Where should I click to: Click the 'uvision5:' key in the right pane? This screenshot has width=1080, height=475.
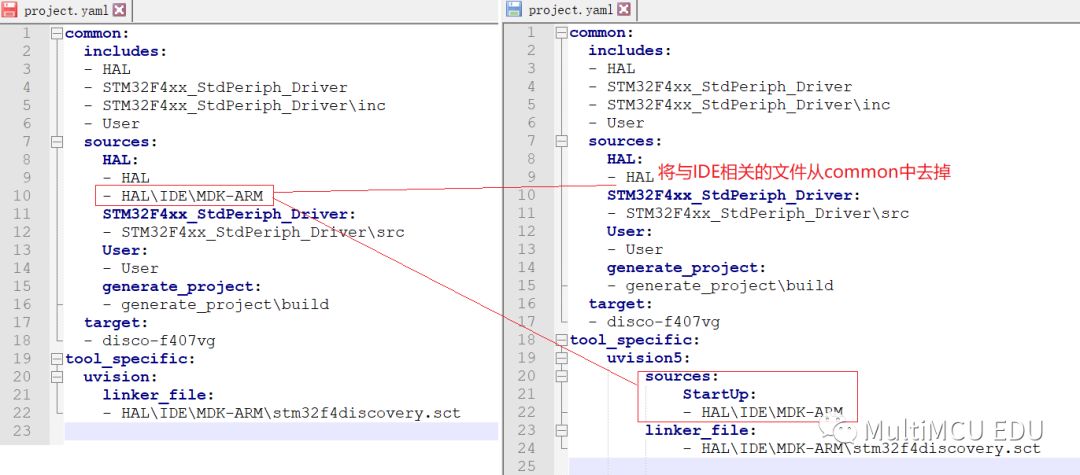pyautogui.click(x=649, y=358)
